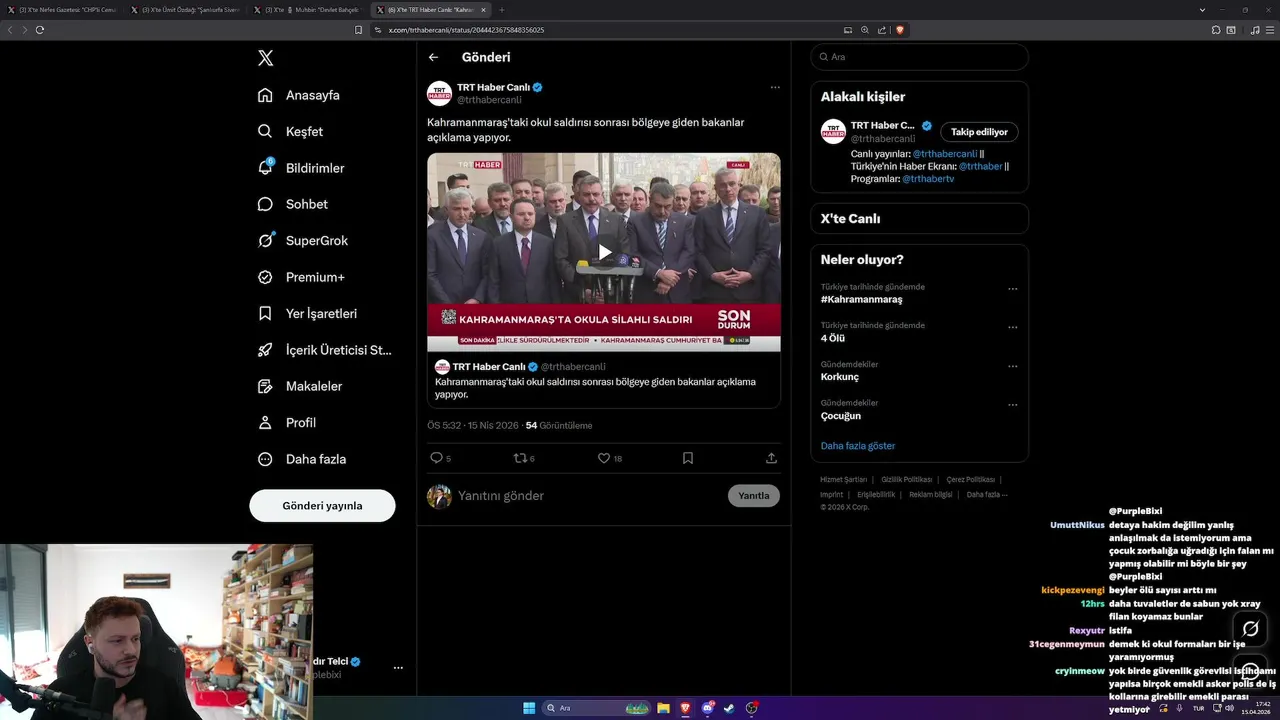Share the post via share icon
1280x720 pixels.
(x=771, y=458)
